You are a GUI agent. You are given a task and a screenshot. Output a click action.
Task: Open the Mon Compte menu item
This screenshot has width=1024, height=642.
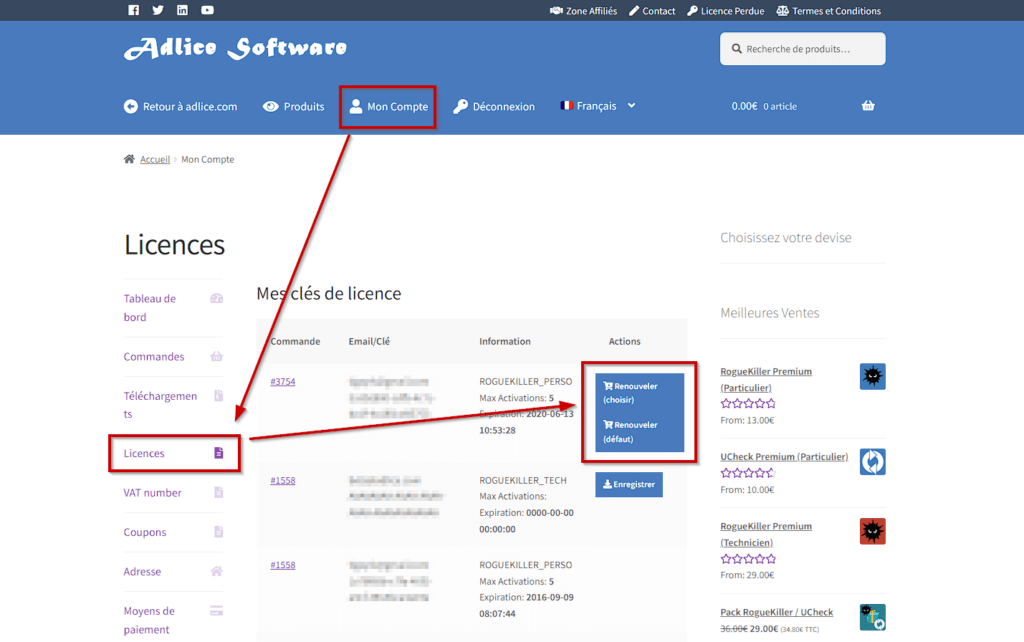click(388, 107)
